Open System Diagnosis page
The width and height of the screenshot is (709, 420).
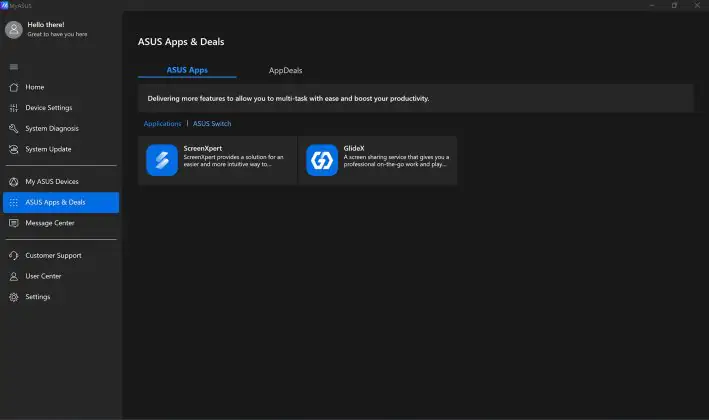(52, 129)
